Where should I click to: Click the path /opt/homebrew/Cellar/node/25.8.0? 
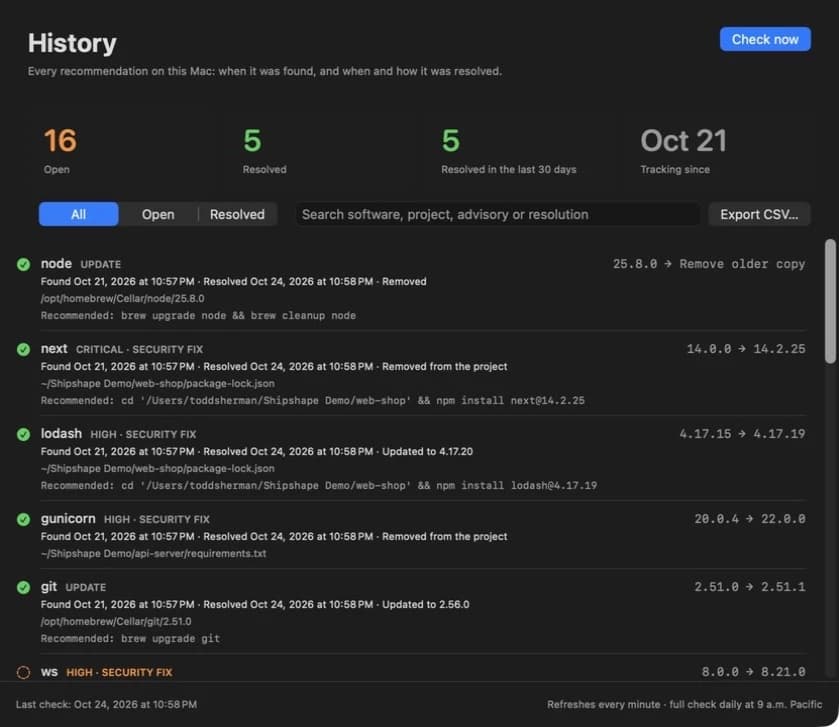pos(123,299)
